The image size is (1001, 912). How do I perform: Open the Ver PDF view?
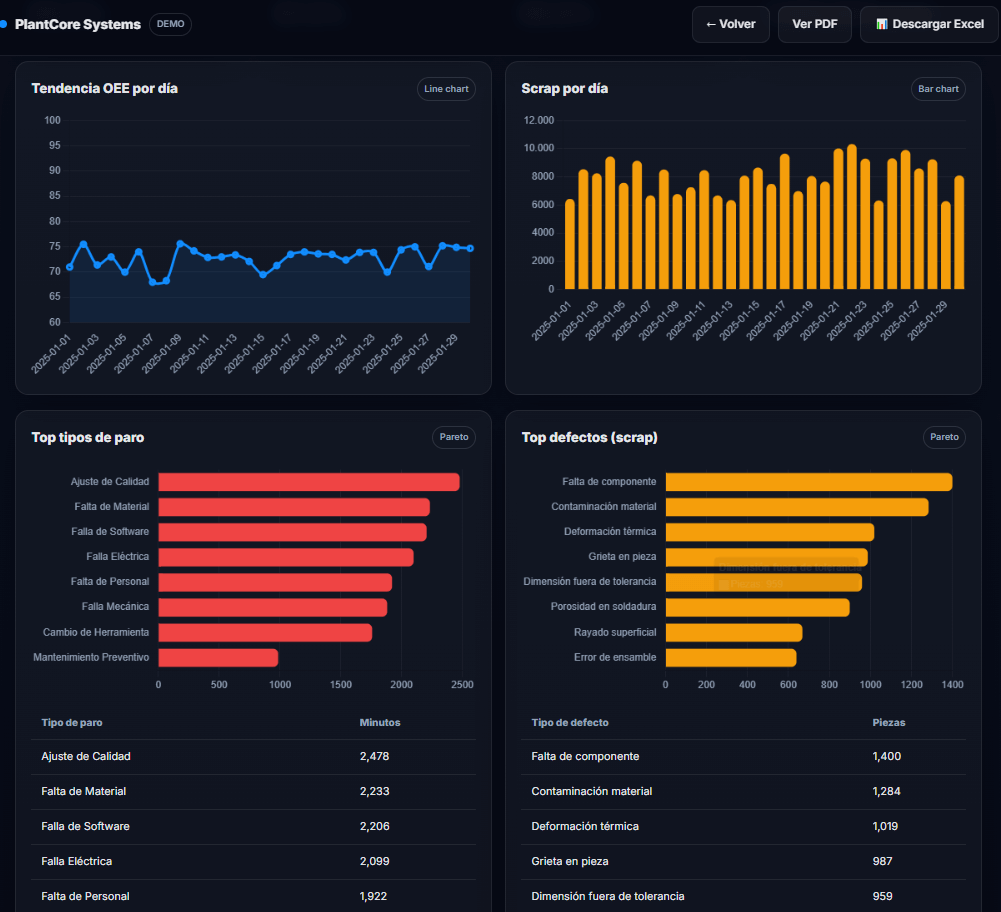point(814,24)
